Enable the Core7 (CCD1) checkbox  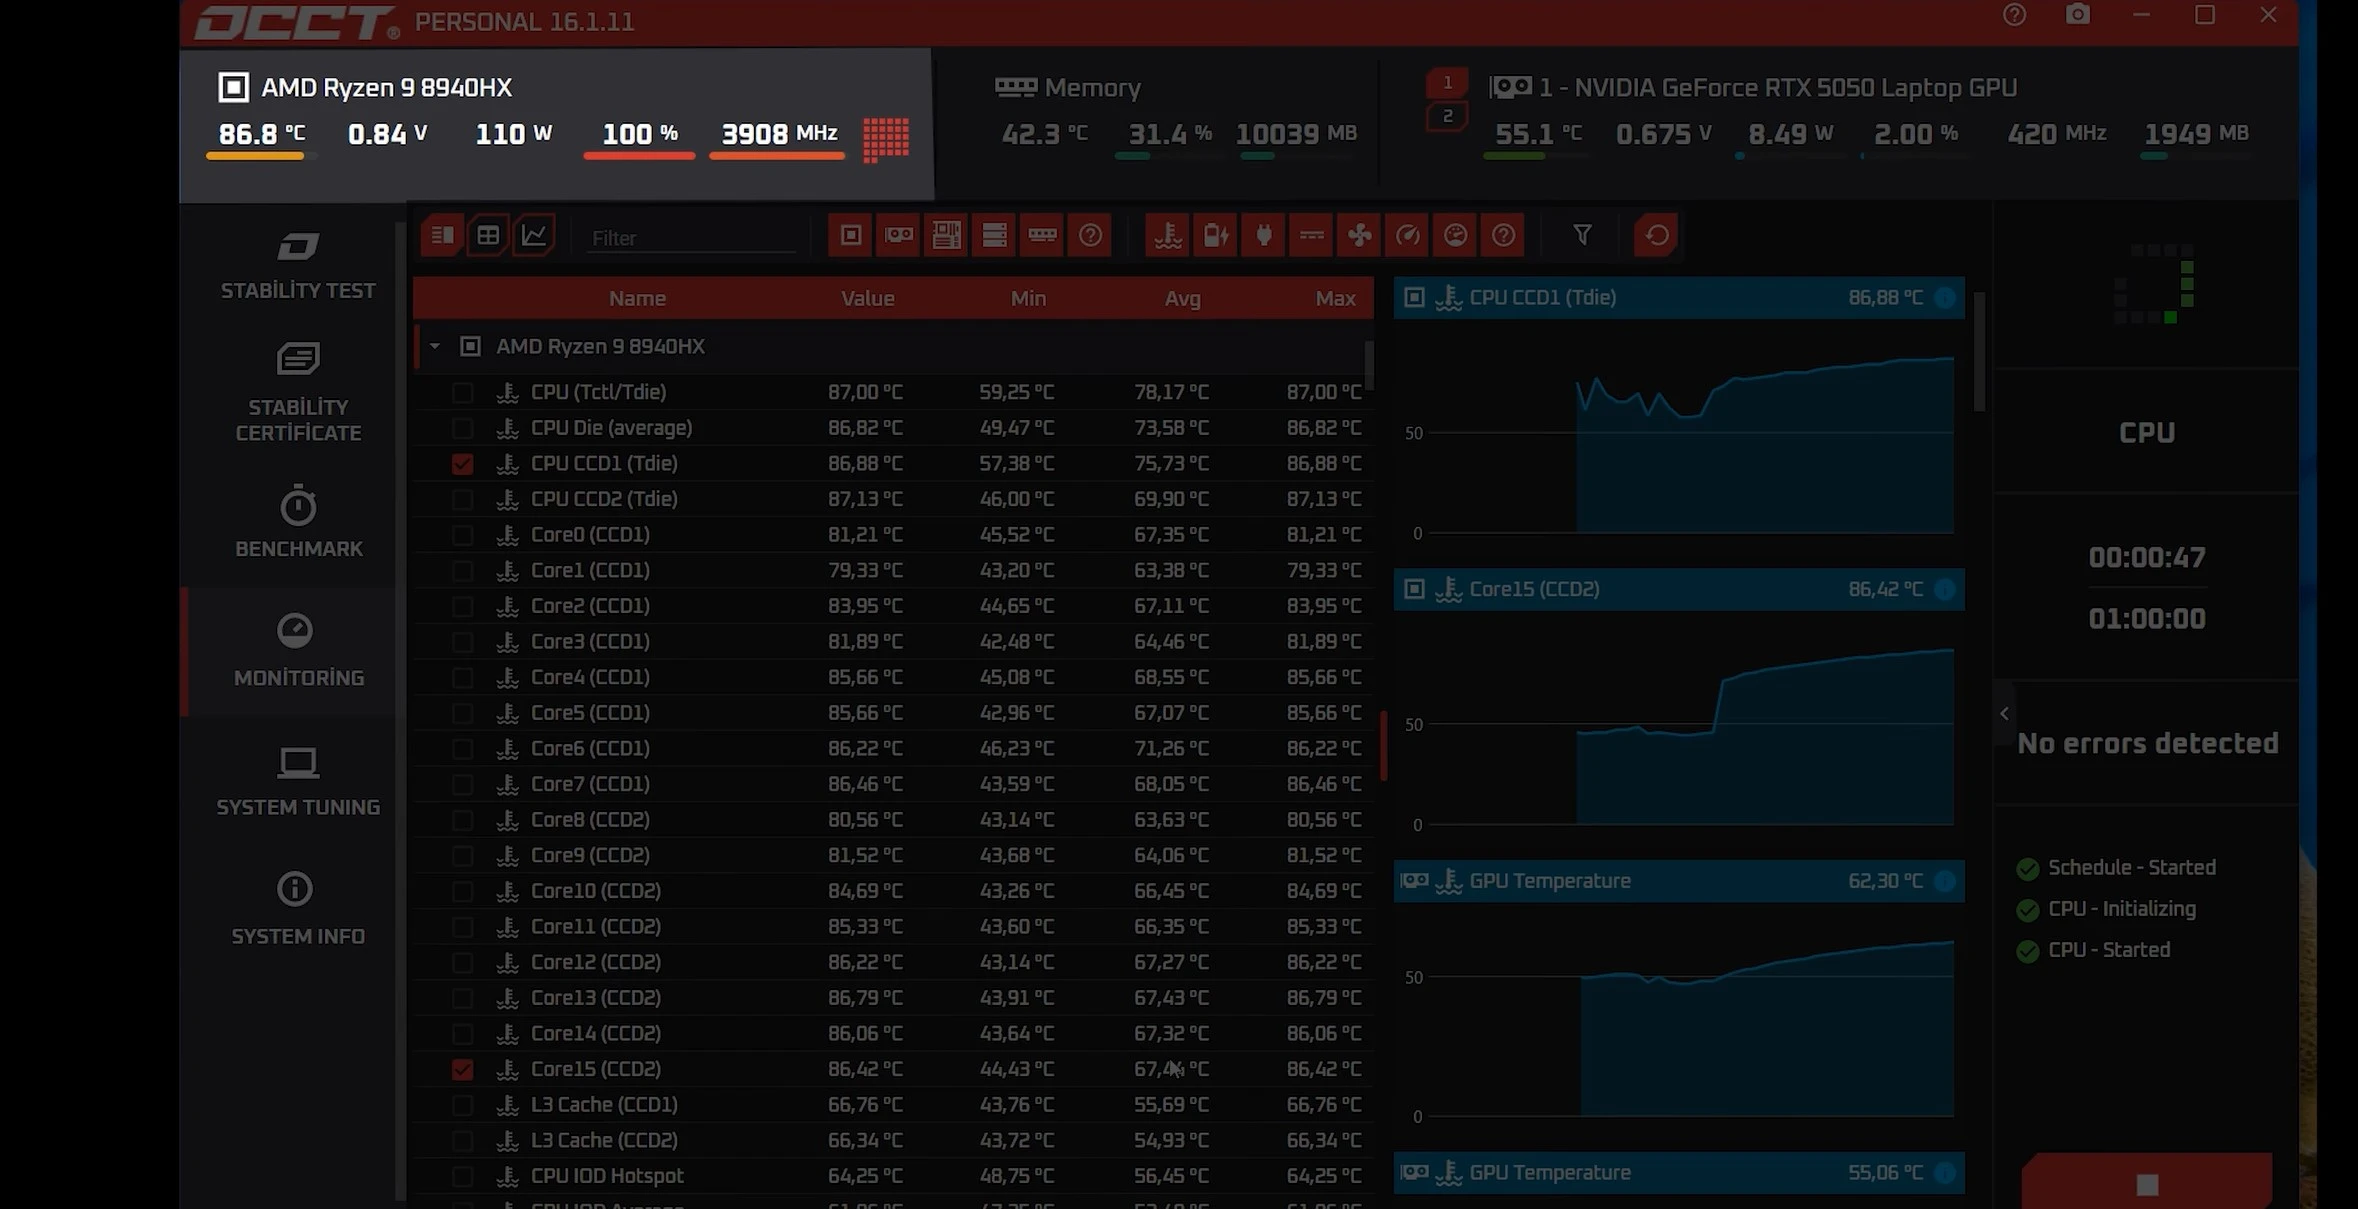462,784
